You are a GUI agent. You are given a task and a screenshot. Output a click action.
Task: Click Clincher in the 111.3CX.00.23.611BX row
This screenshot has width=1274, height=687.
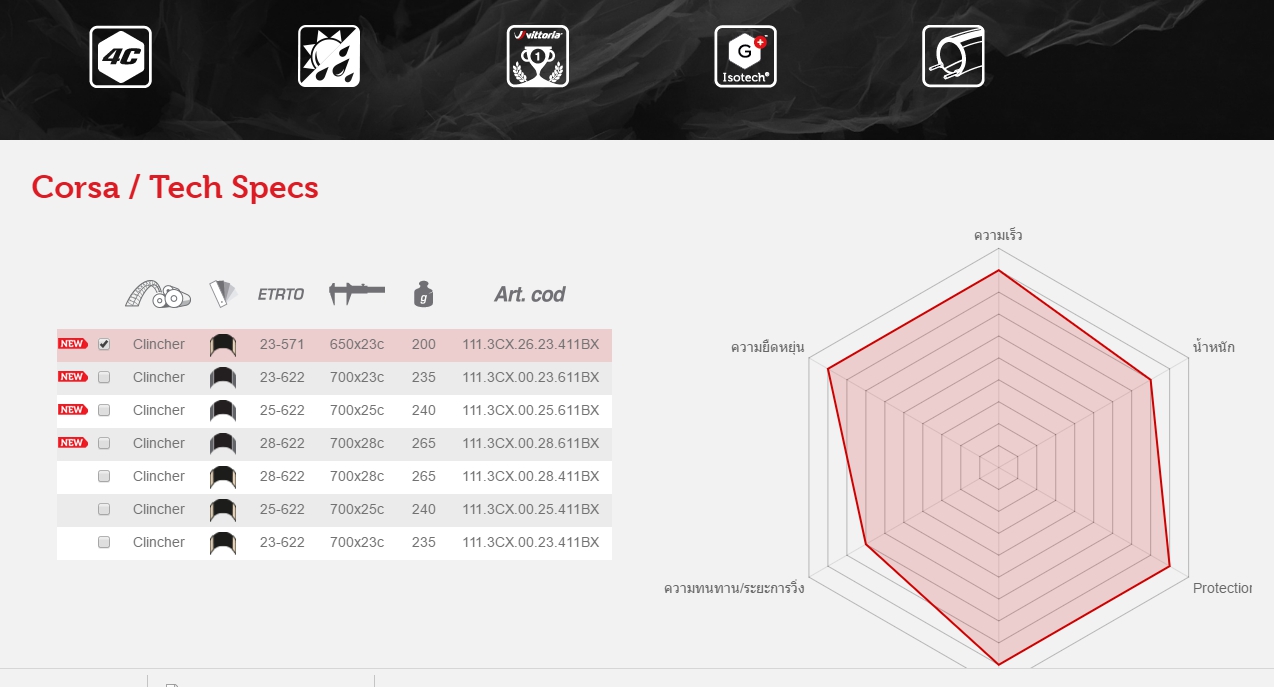[159, 377]
